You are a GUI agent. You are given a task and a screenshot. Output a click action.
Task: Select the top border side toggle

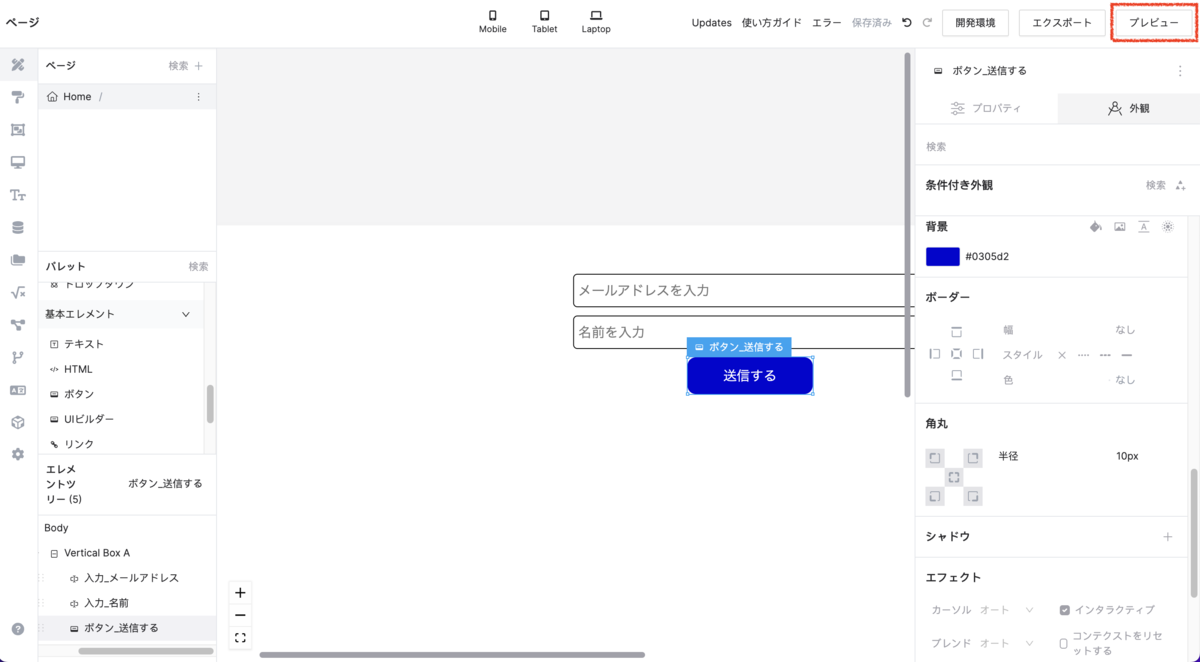click(957, 332)
